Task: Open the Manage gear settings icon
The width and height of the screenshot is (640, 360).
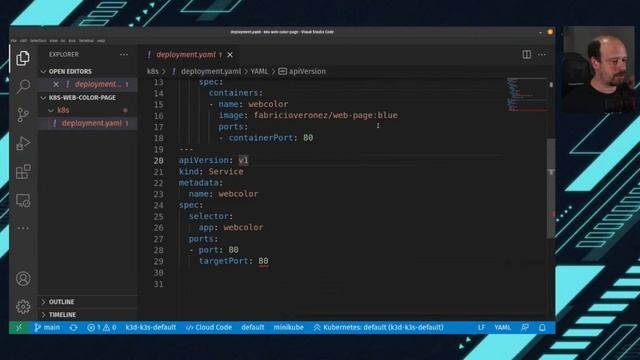Action: tap(23, 307)
